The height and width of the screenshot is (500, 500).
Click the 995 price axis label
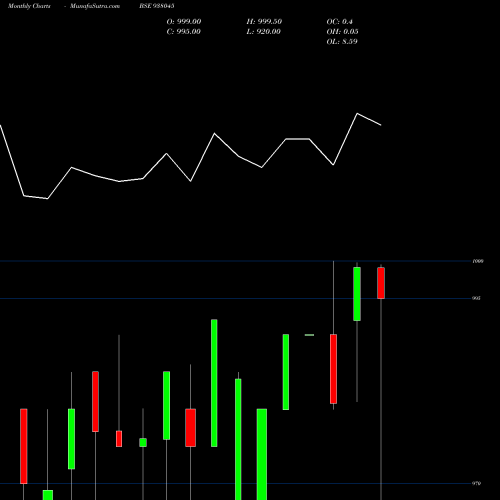pyautogui.click(x=476, y=298)
